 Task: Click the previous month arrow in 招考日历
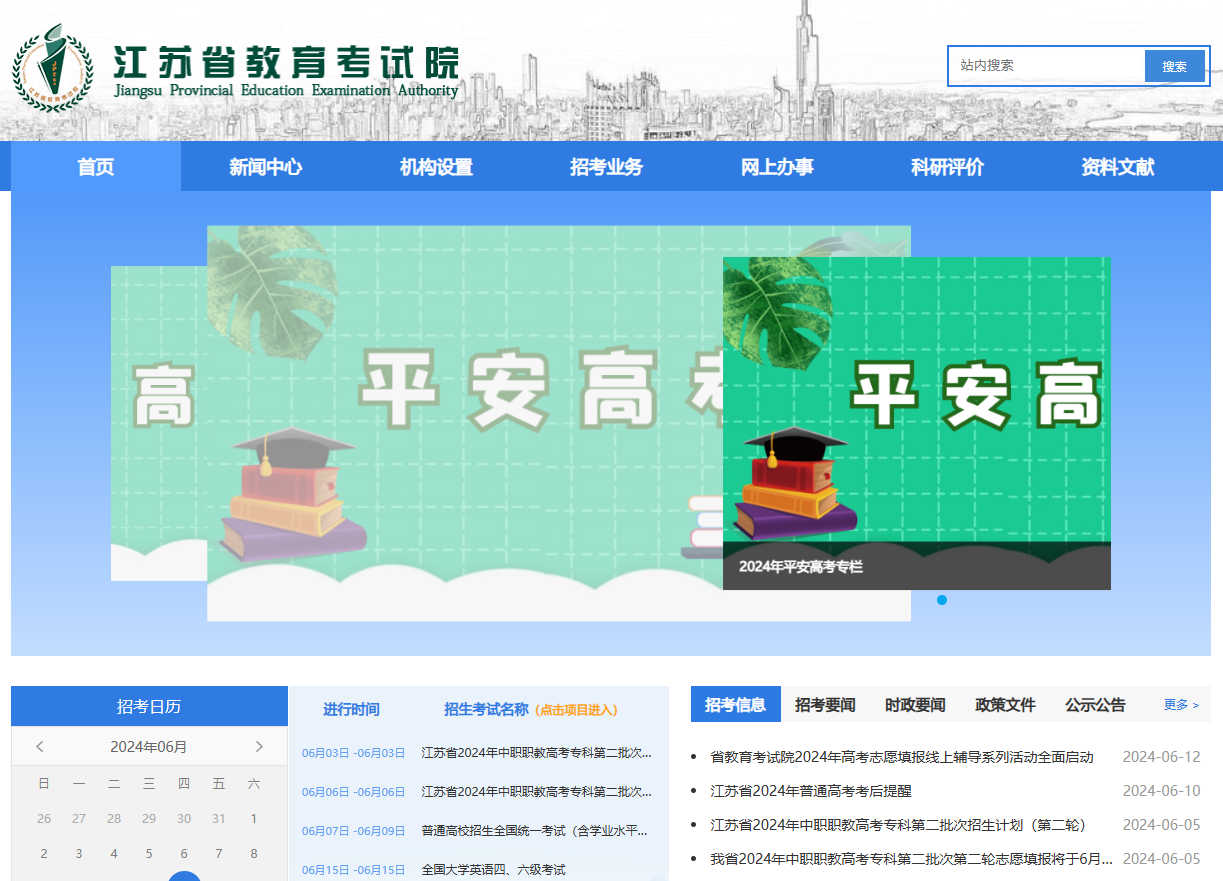point(40,746)
